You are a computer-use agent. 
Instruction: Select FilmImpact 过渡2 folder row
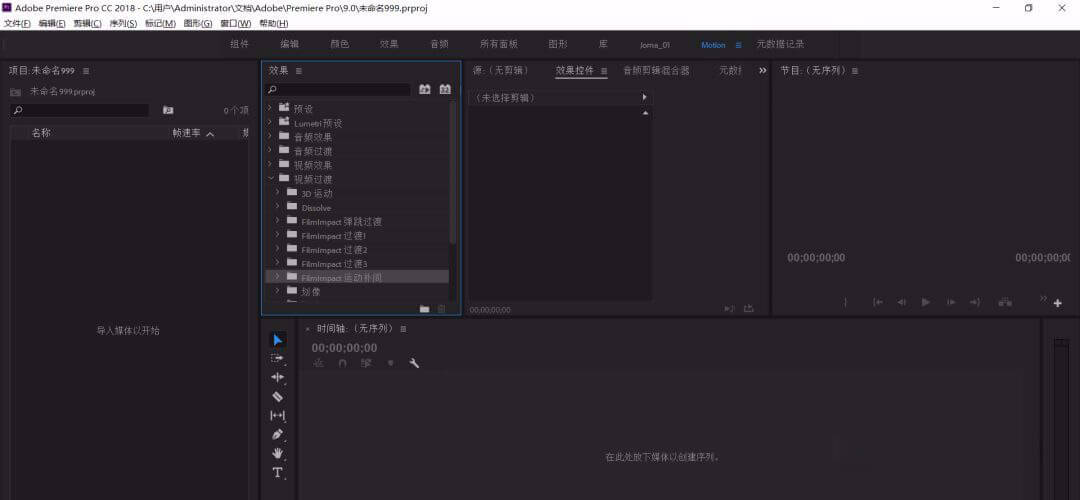[357, 249]
